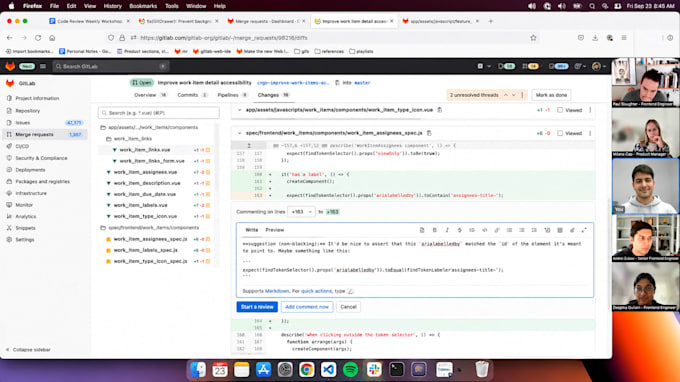Switch to the Commits tab
Viewport: 680px width, 382px height.
point(193,95)
